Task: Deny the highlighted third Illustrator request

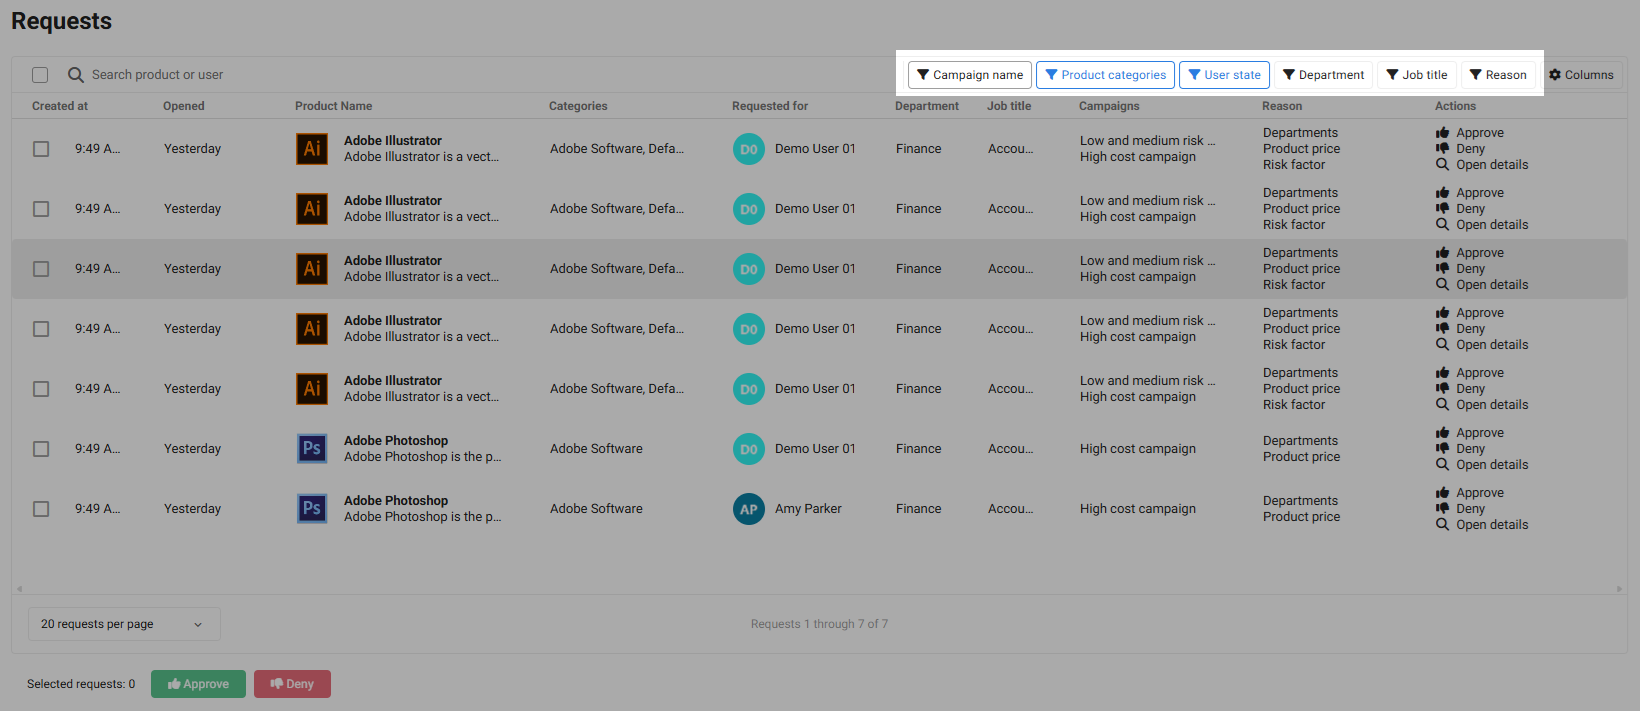Action: [x=1461, y=269]
